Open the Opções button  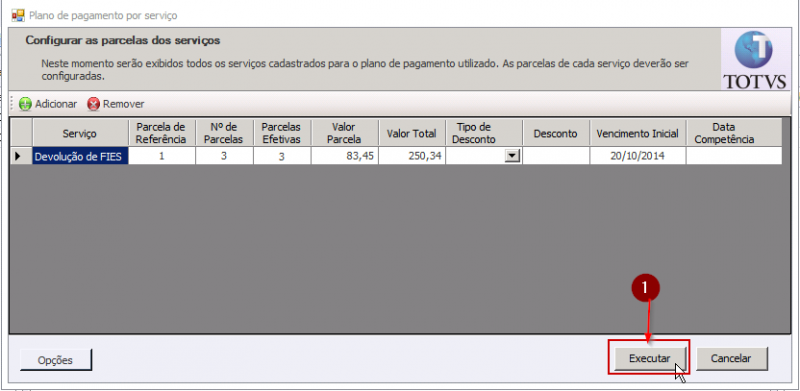click(56, 360)
